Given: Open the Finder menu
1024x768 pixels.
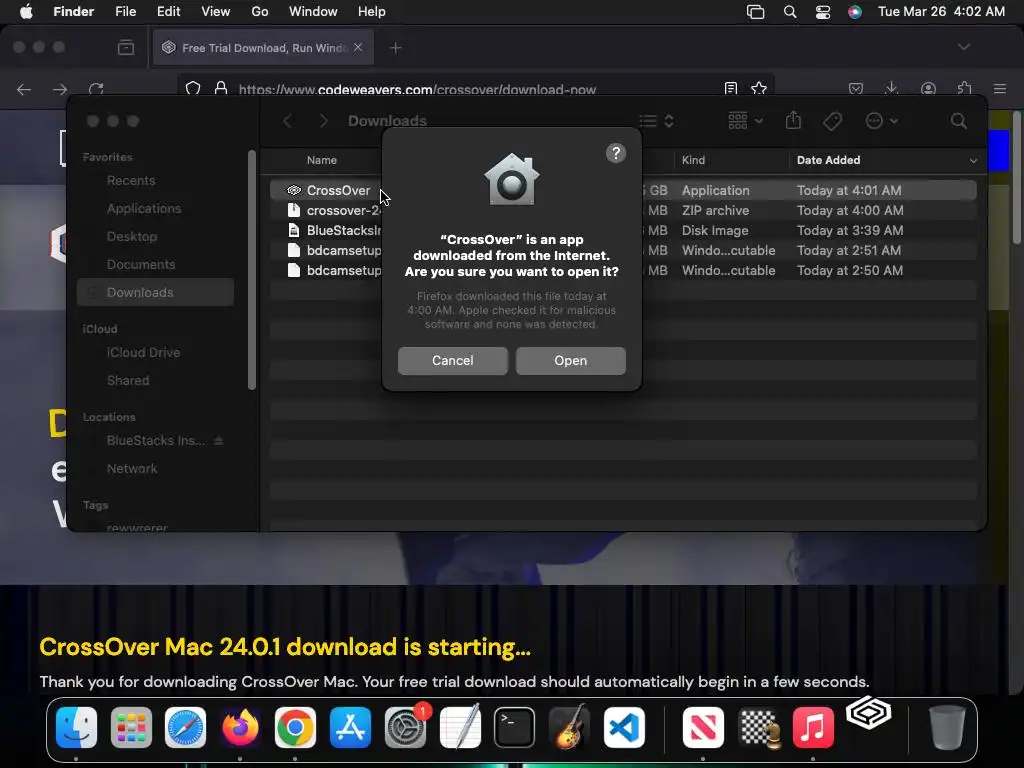Looking at the screenshot, I should (x=73, y=12).
